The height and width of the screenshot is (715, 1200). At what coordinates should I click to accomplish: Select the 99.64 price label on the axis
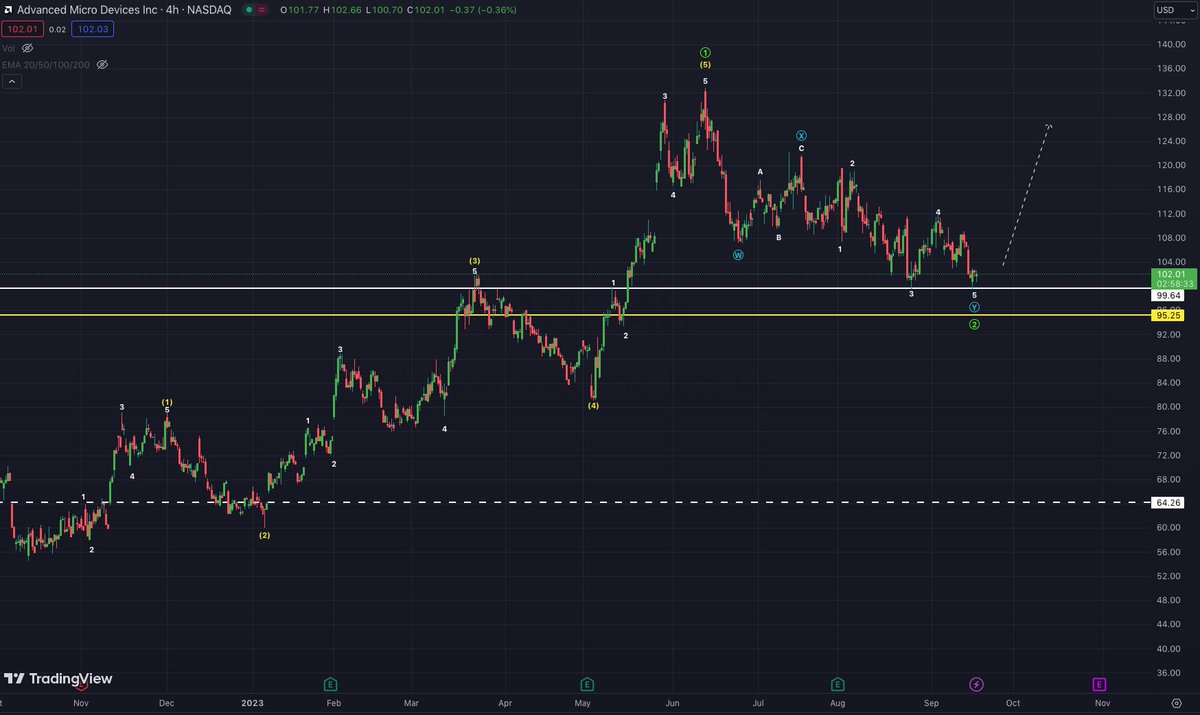coord(1167,296)
